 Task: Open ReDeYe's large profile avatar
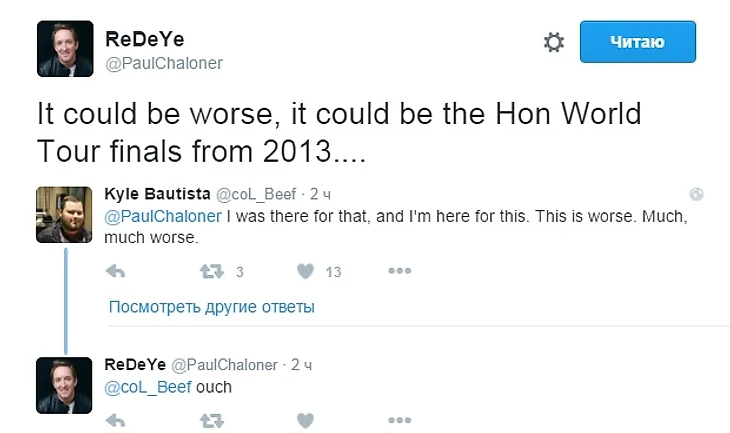[x=65, y=50]
